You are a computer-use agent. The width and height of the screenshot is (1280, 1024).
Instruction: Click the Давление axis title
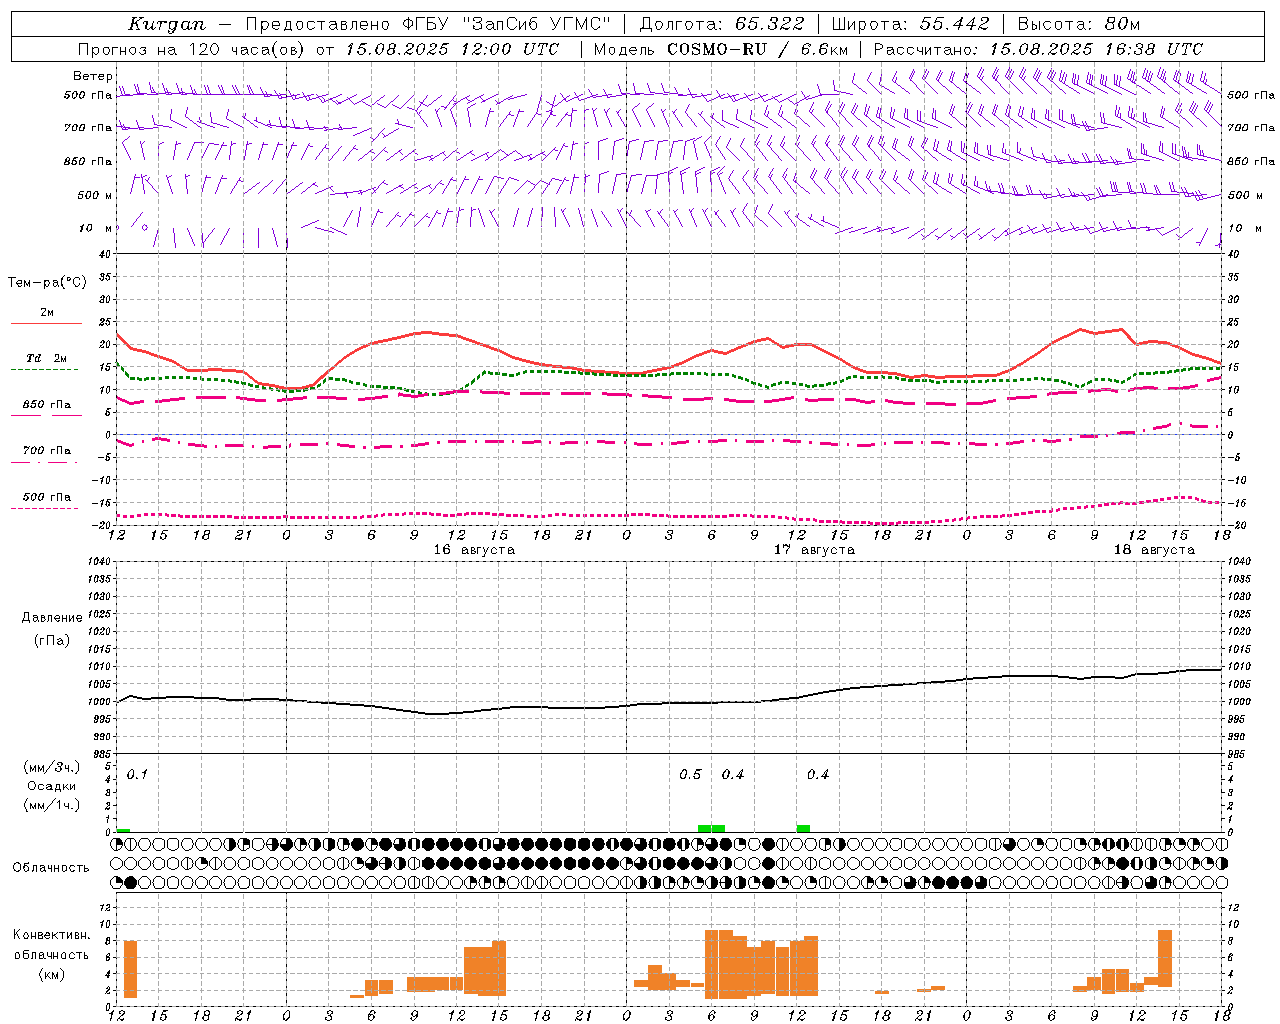click(x=52, y=618)
